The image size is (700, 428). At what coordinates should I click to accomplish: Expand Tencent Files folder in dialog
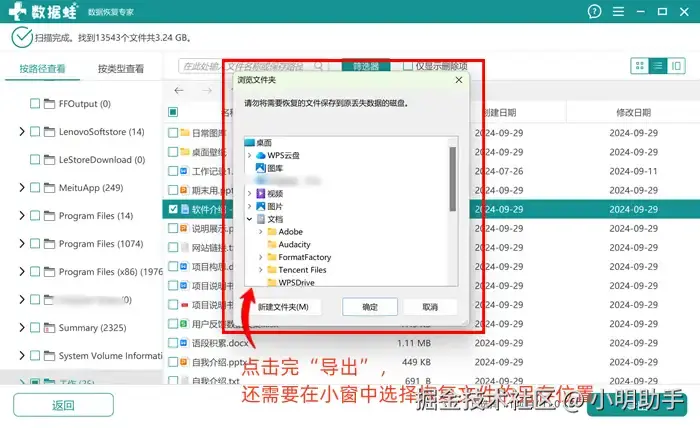[x=261, y=270]
